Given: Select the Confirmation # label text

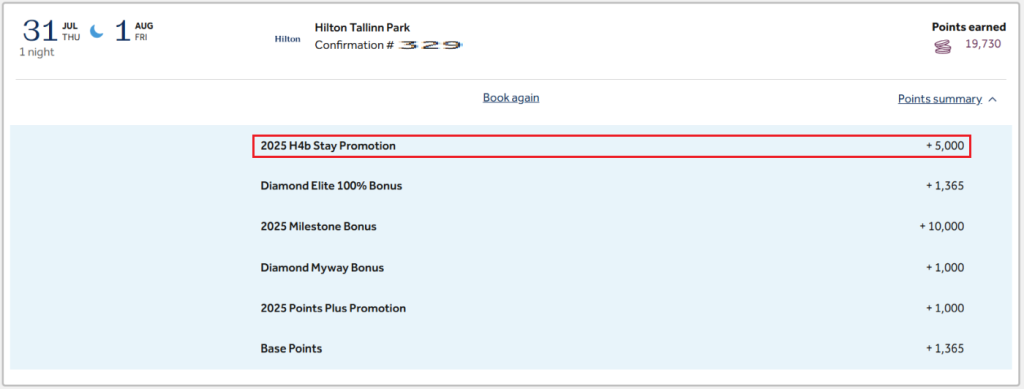Looking at the screenshot, I should point(354,45).
